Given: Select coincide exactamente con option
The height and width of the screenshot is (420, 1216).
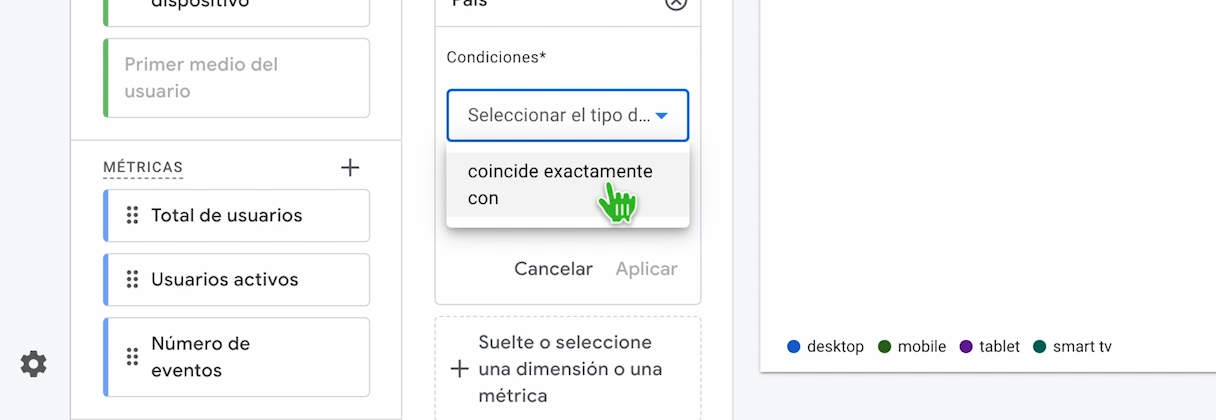Looking at the screenshot, I should 560,184.
